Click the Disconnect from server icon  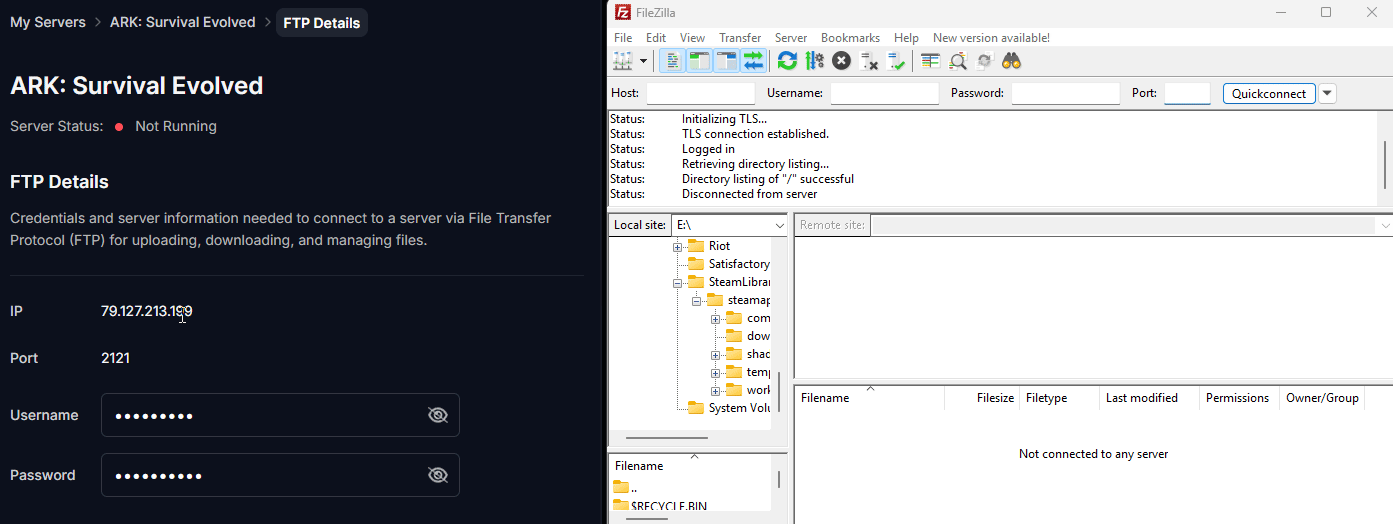point(869,61)
